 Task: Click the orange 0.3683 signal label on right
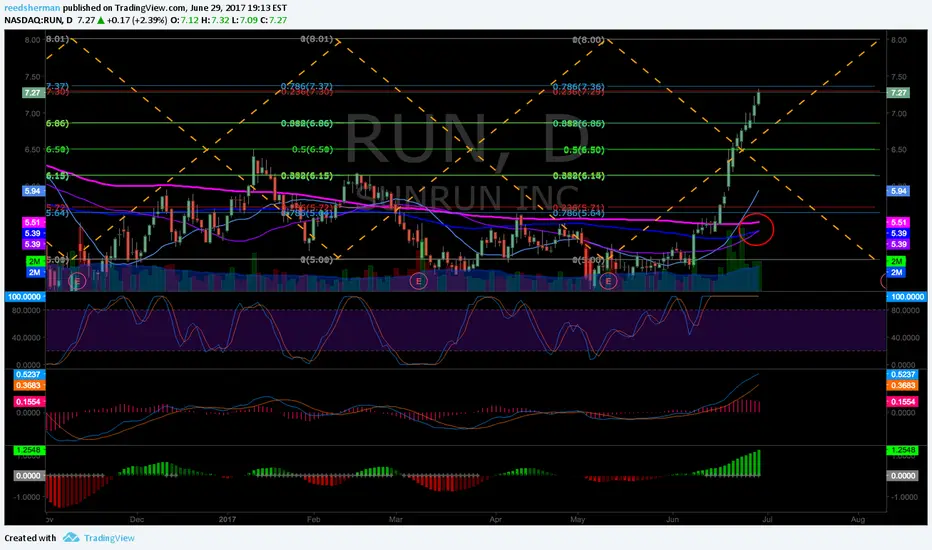[902, 385]
